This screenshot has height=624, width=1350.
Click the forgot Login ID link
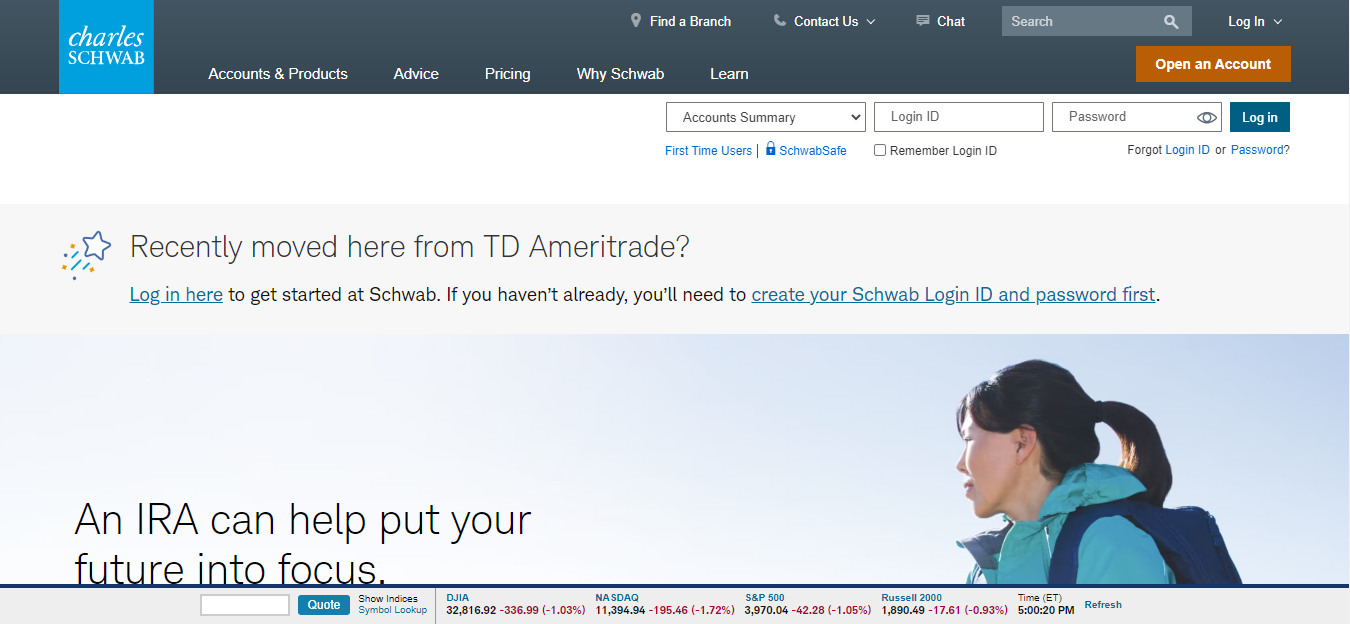(1187, 150)
